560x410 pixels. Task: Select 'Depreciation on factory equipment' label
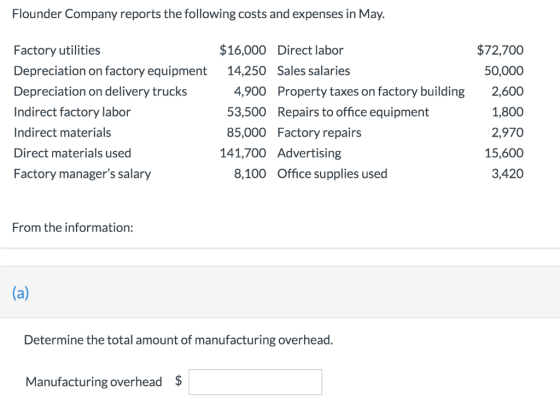click(110, 71)
